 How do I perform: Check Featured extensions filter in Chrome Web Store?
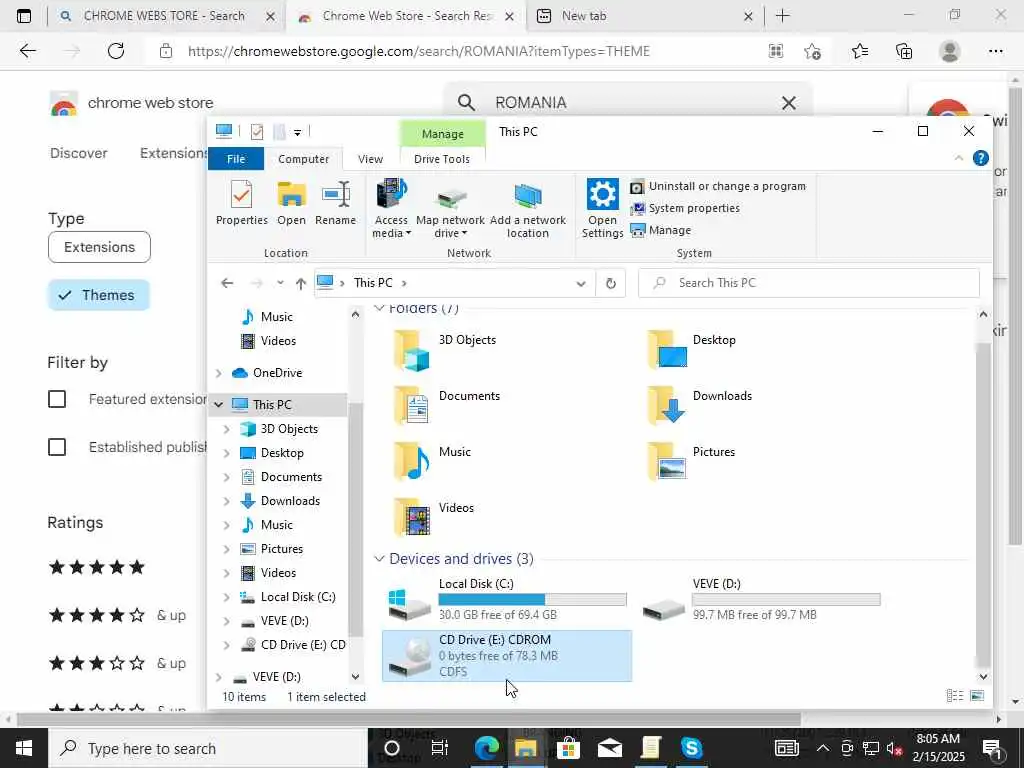[57, 399]
